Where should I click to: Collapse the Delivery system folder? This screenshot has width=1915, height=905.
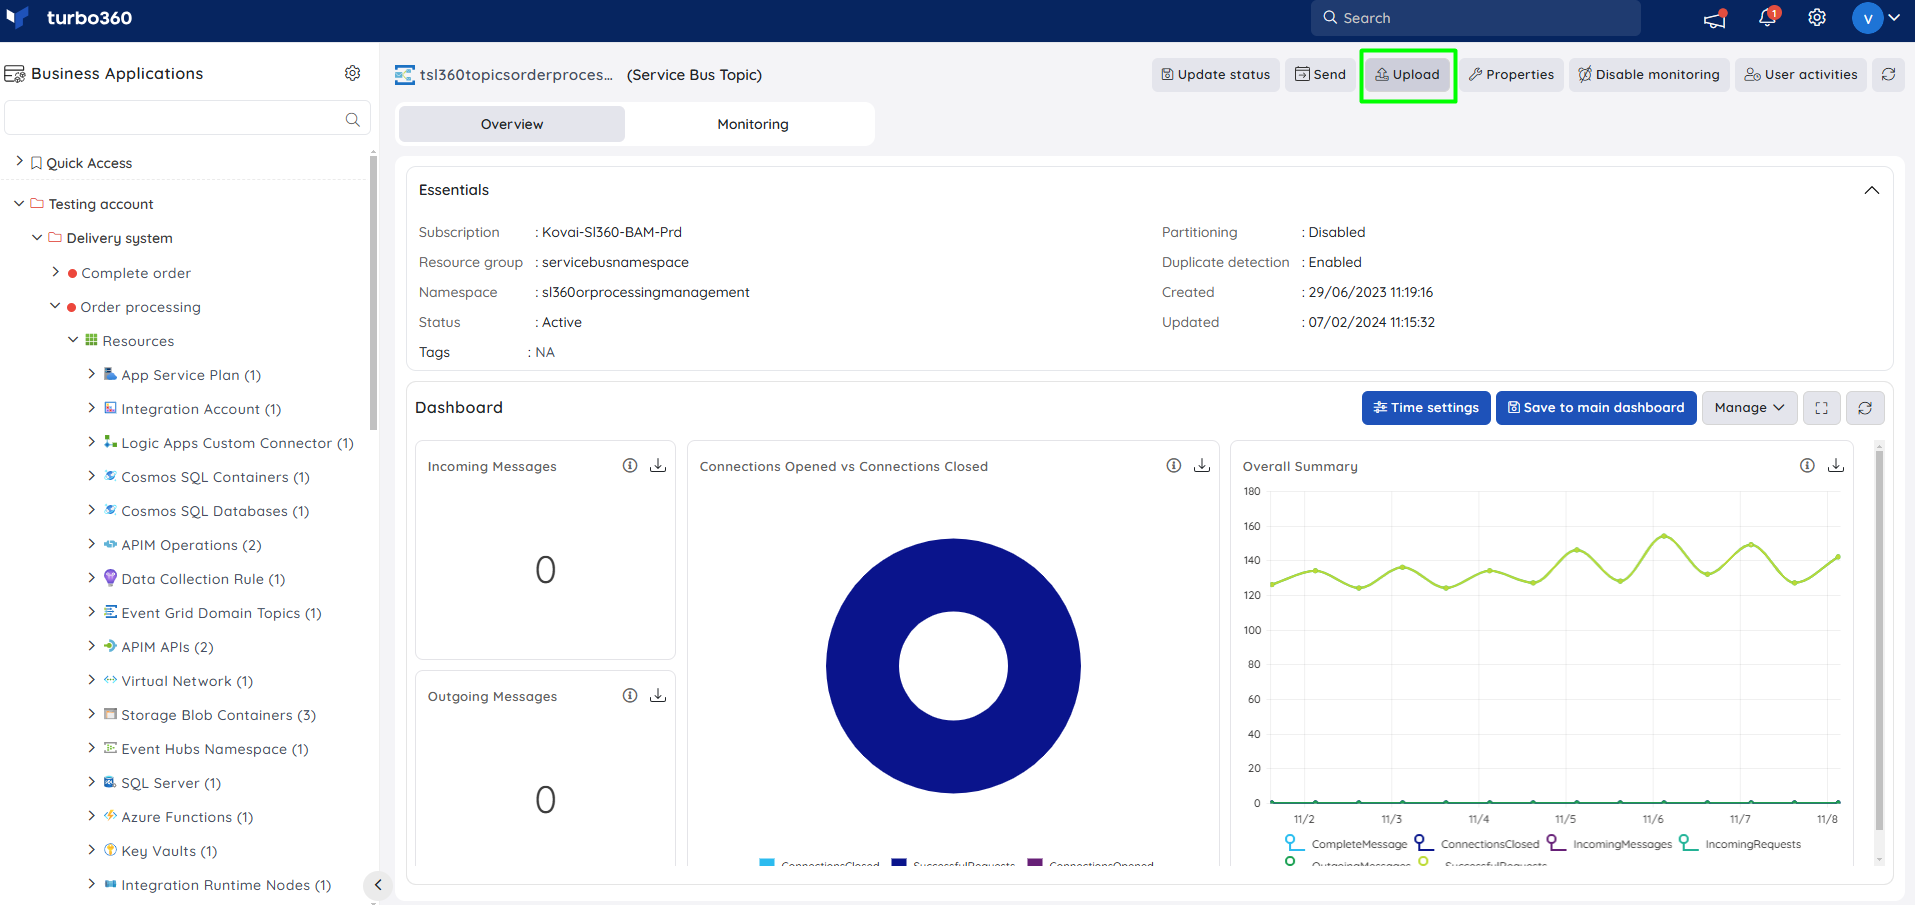tap(37, 237)
